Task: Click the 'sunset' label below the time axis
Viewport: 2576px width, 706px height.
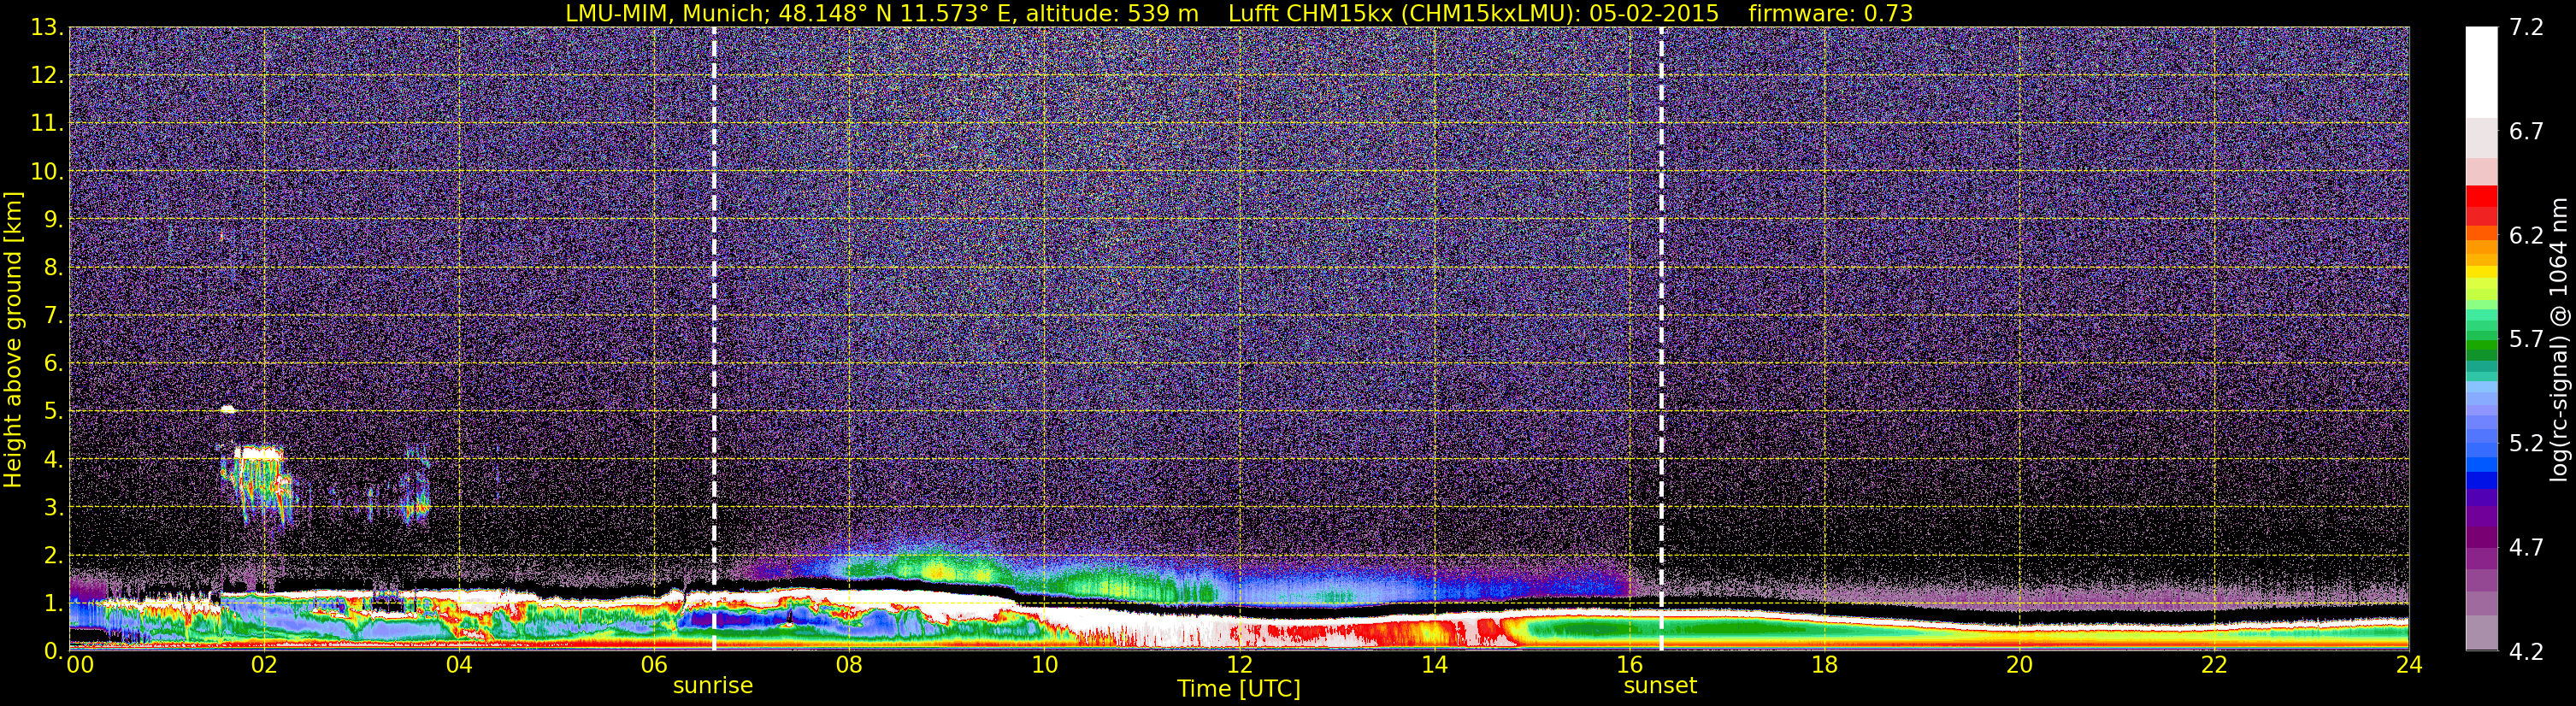Action: pyautogui.click(x=1660, y=685)
